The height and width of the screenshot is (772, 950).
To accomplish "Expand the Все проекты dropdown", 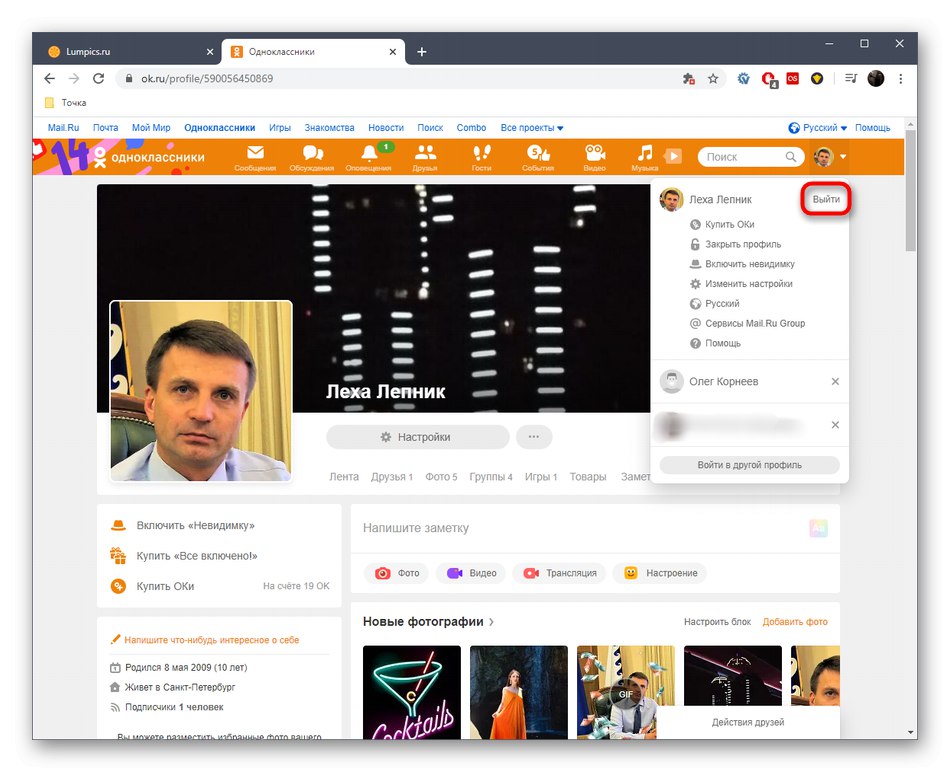I will [x=532, y=127].
